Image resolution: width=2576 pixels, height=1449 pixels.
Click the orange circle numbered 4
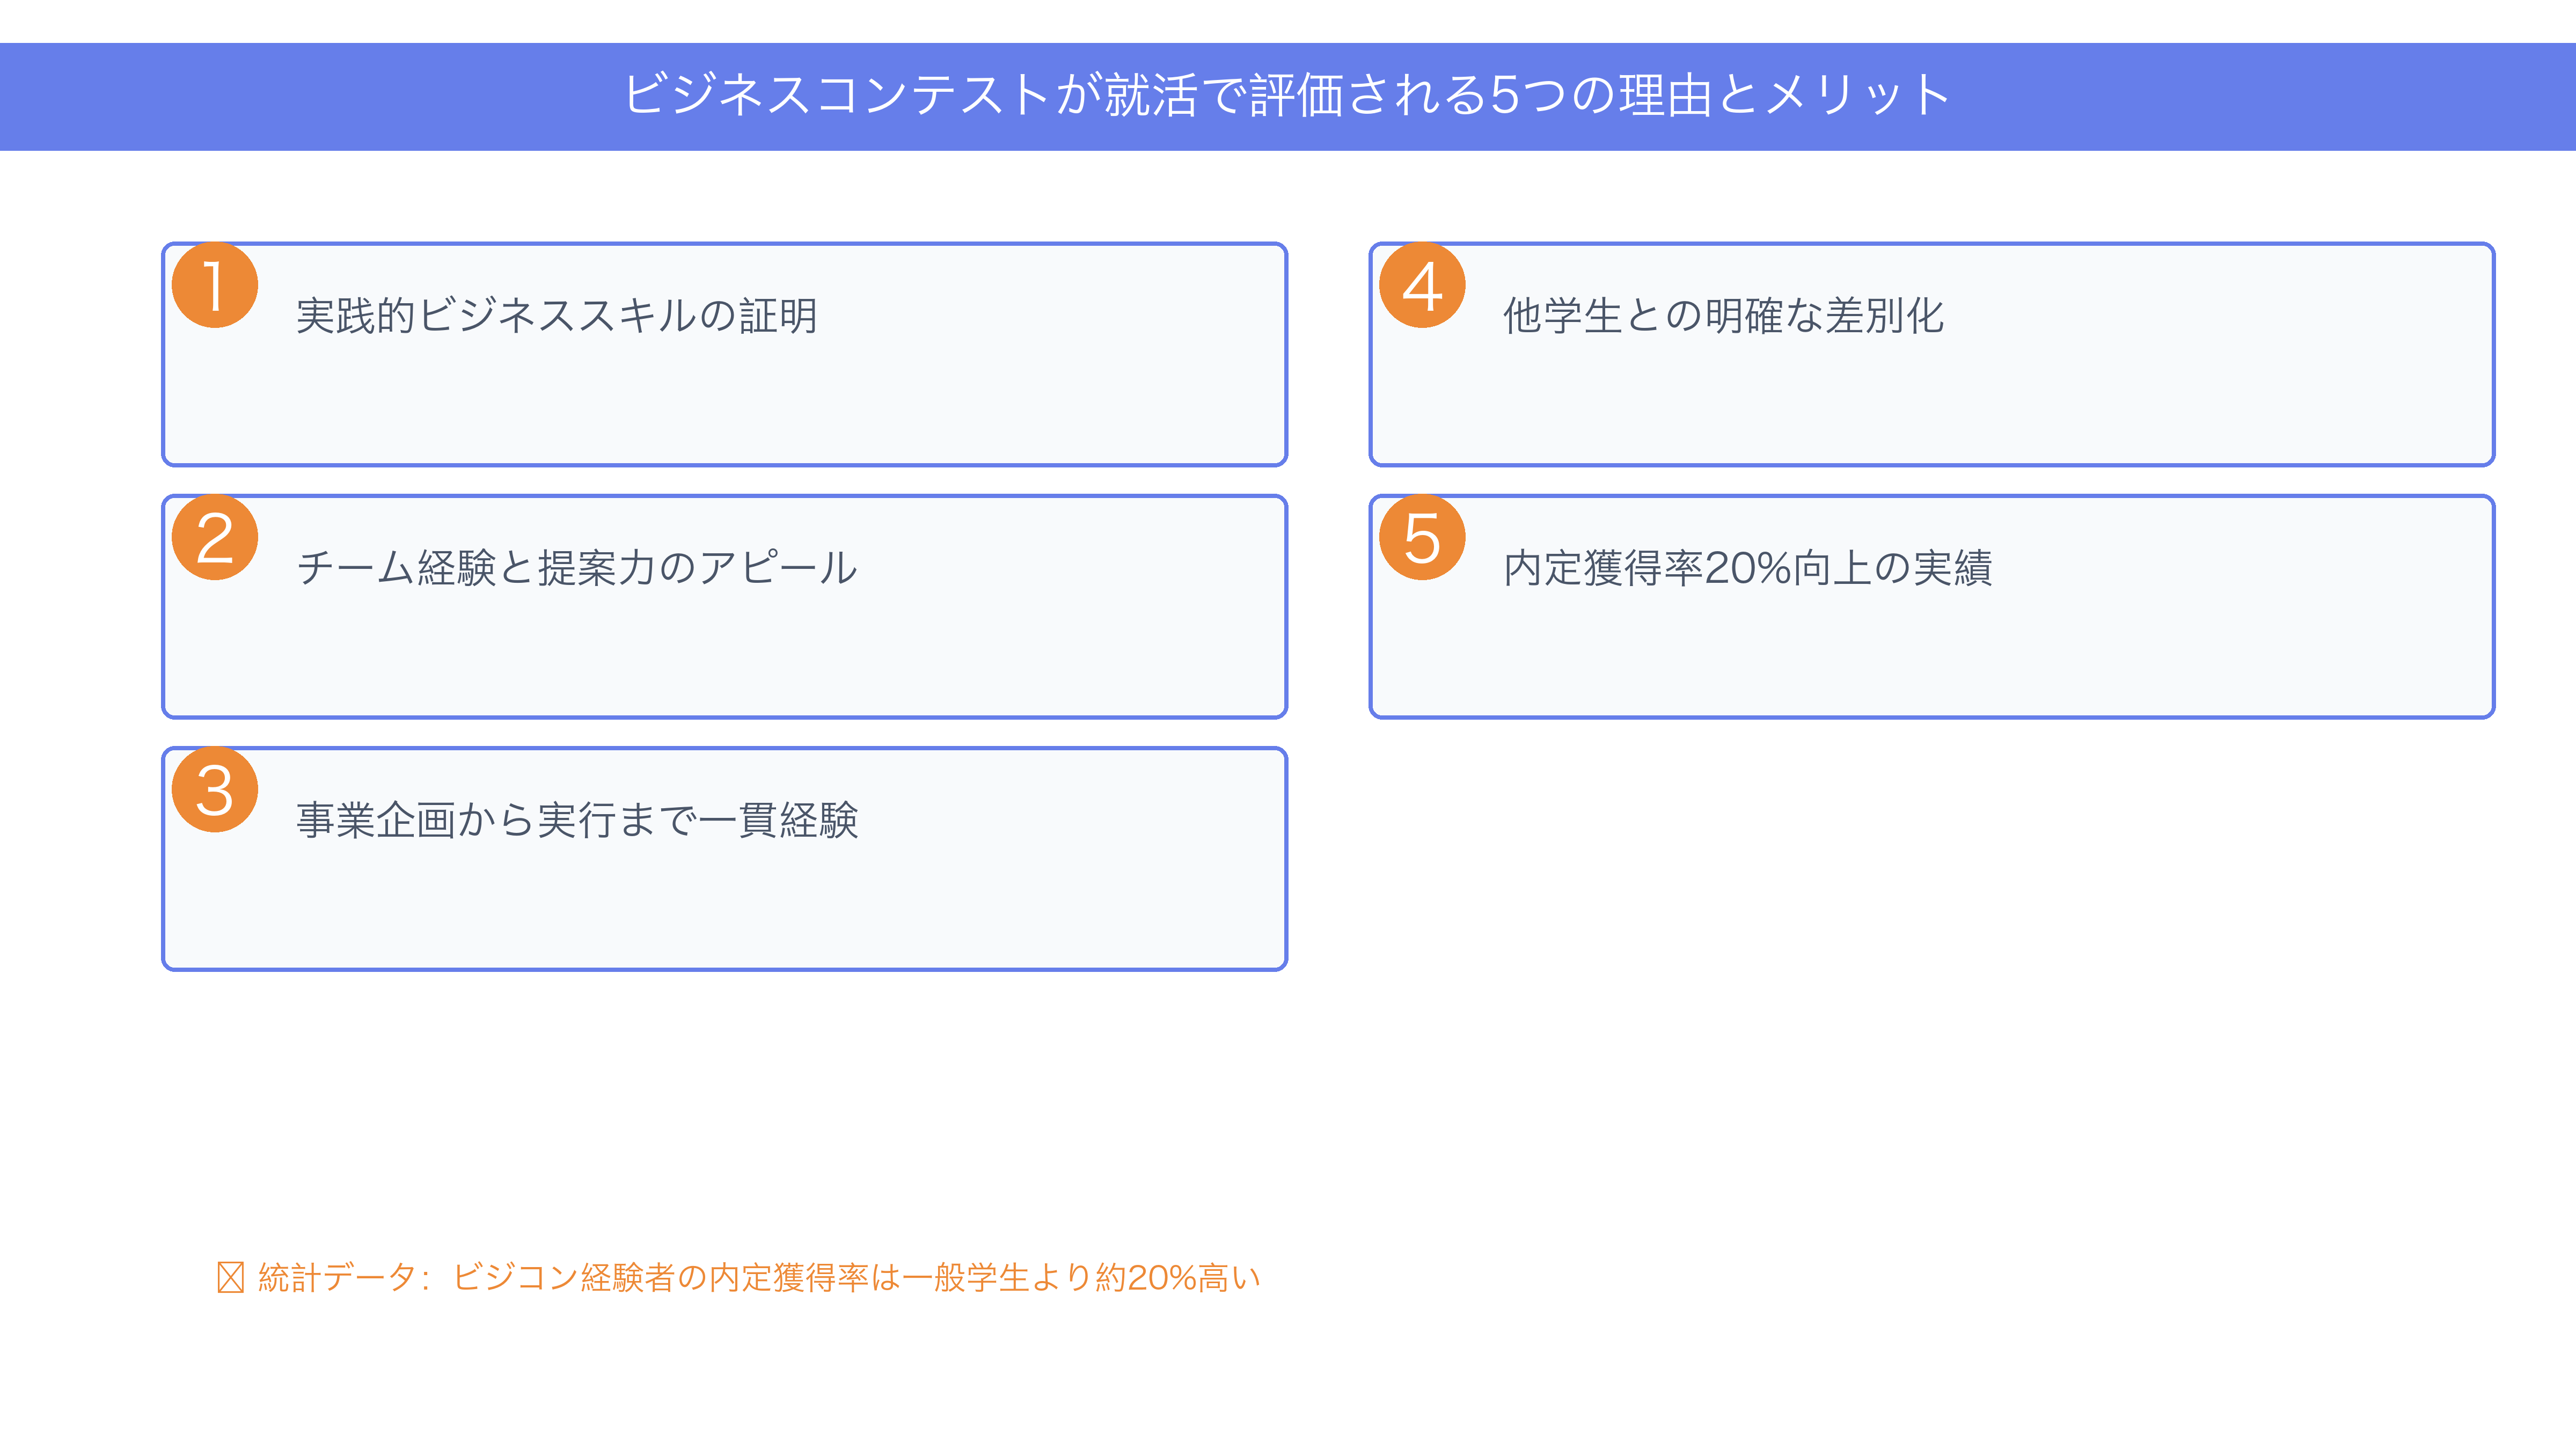[x=1422, y=285]
